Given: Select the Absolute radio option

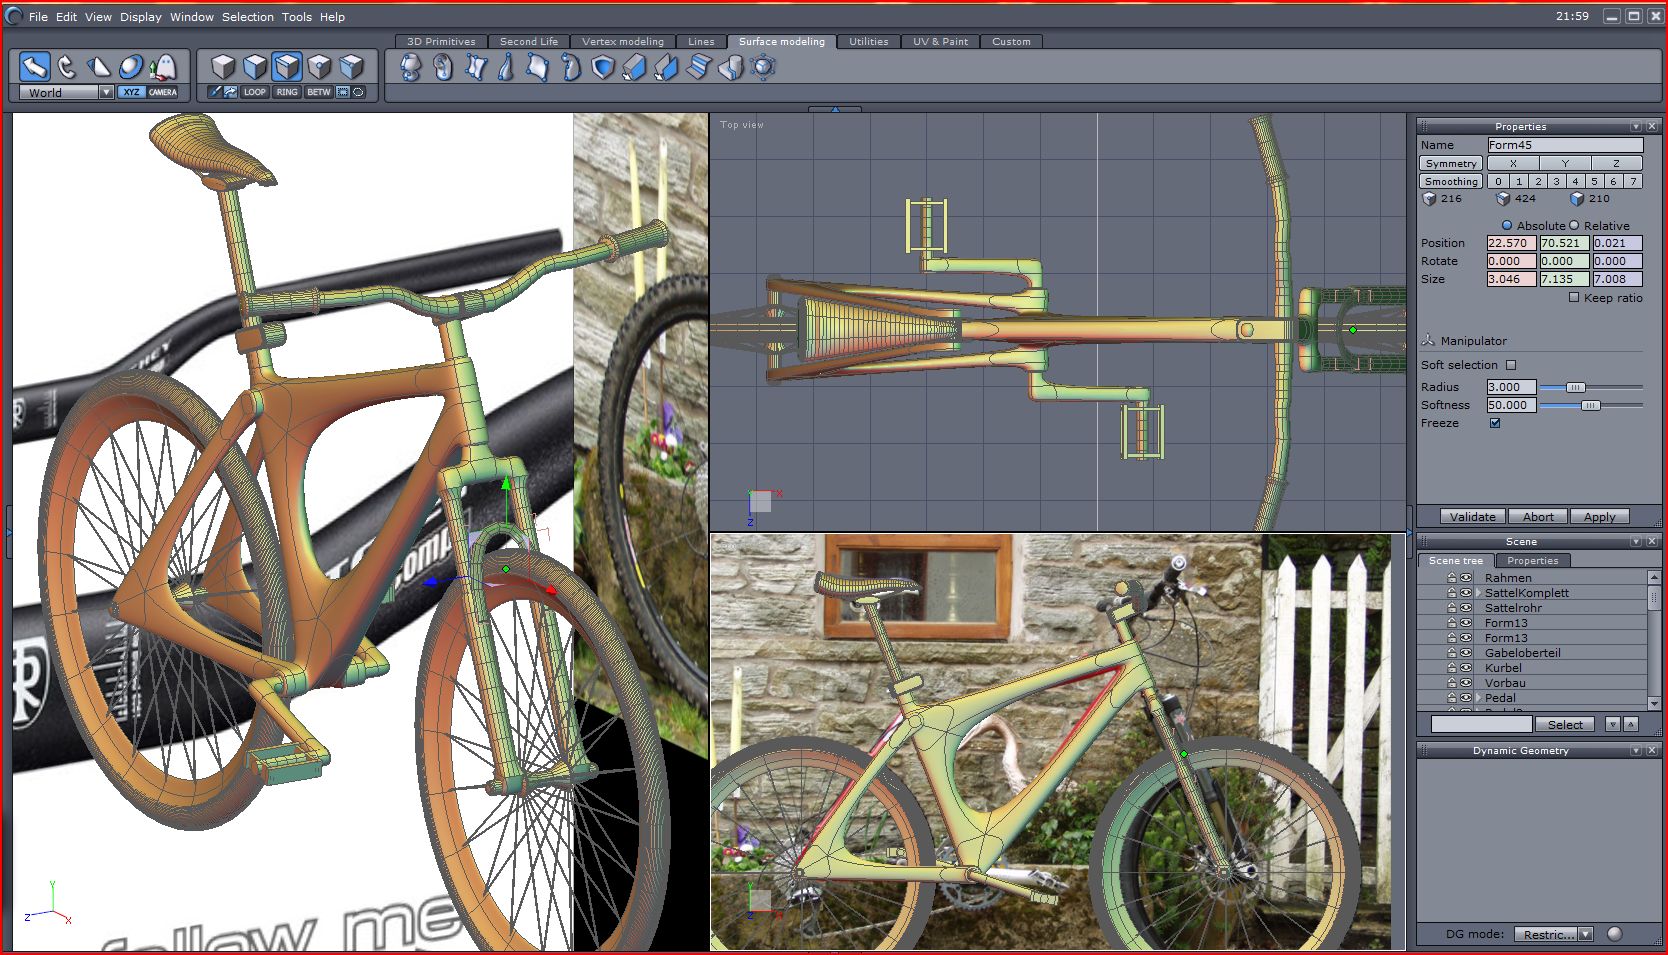Looking at the screenshot, I should click(x=1507, y=226).
